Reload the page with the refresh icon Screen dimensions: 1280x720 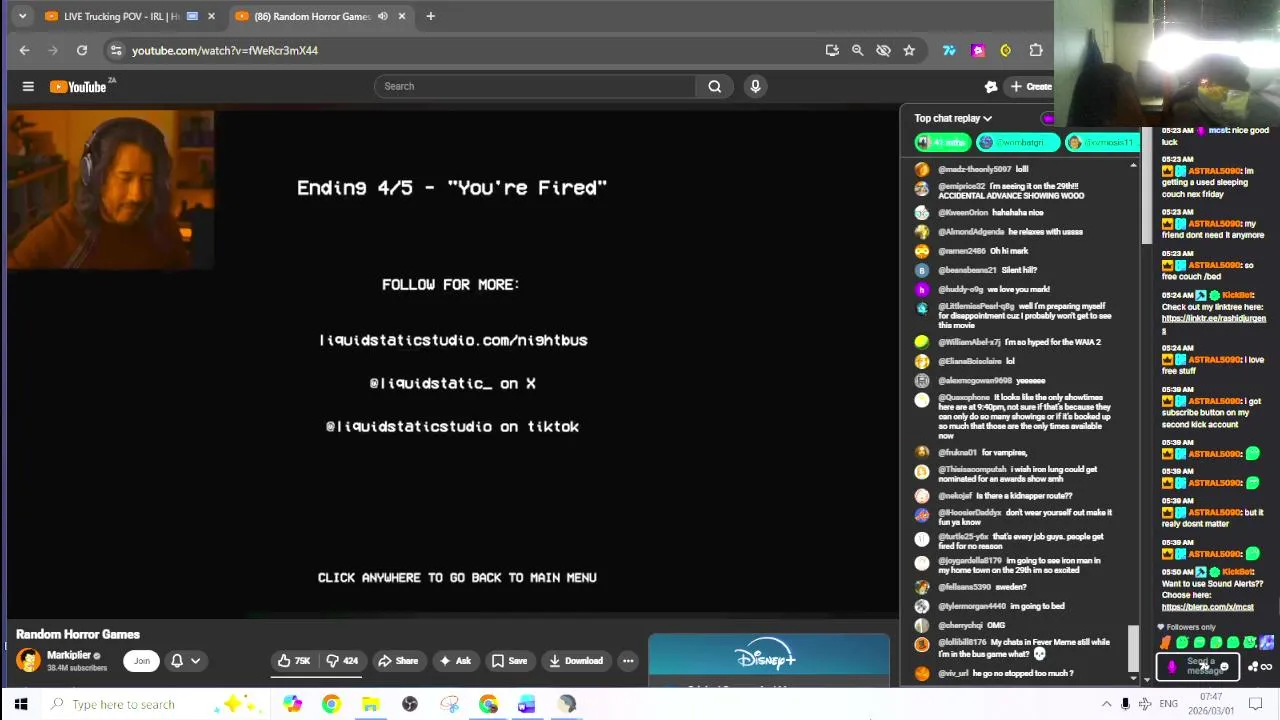coord(82,50)
